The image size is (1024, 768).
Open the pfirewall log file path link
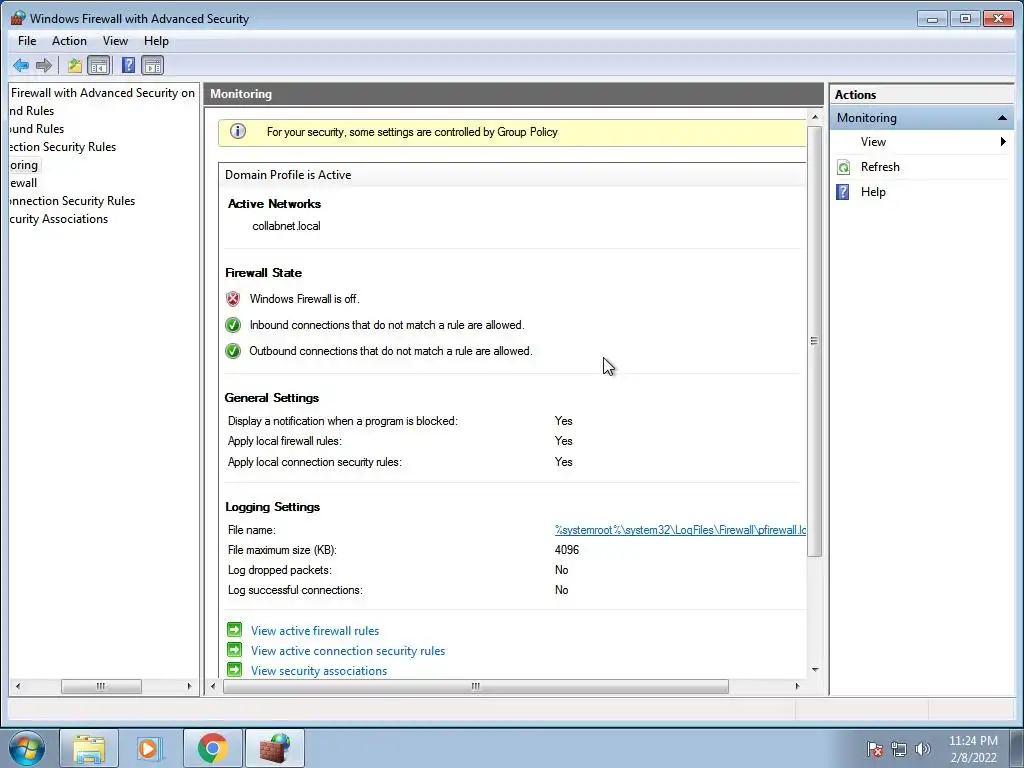click(680, 530)
